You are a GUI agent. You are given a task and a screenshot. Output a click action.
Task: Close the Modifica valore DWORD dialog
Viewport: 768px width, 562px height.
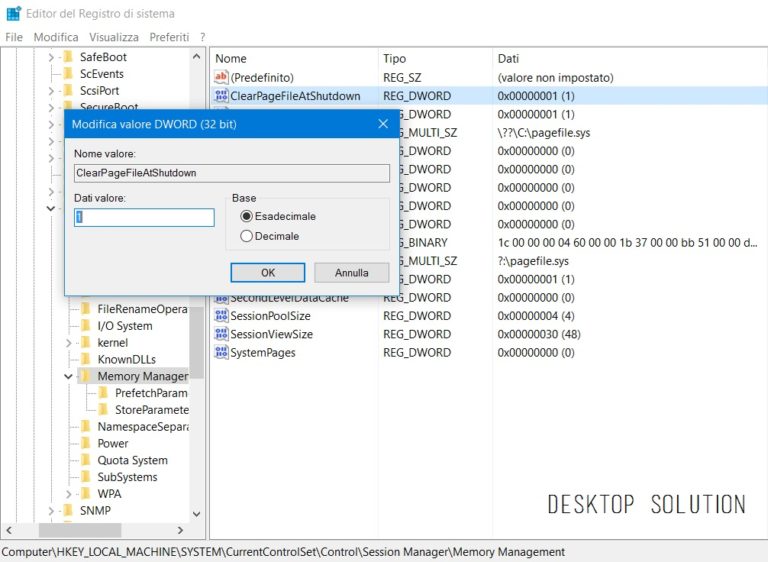coord(382,124)
